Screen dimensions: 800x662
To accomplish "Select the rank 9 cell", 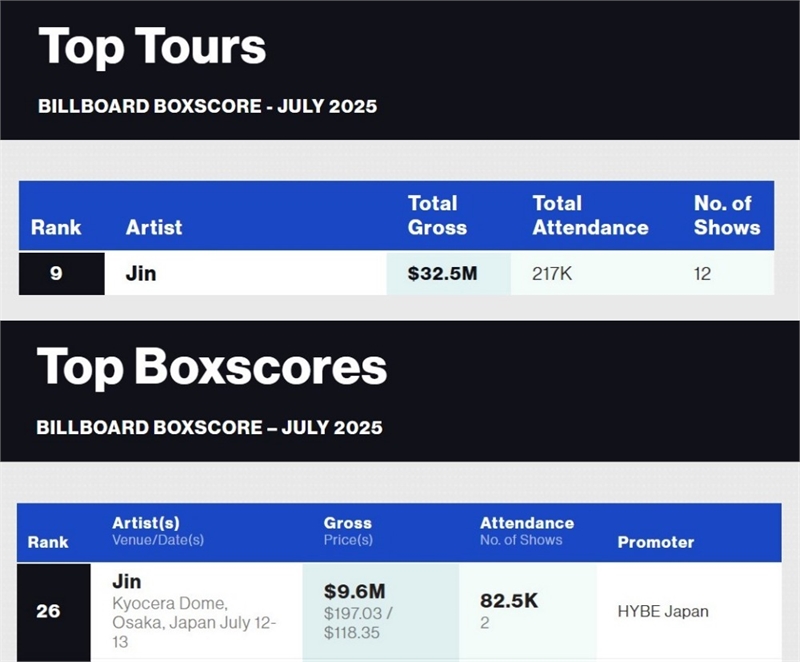I will (x=56, y=273).
